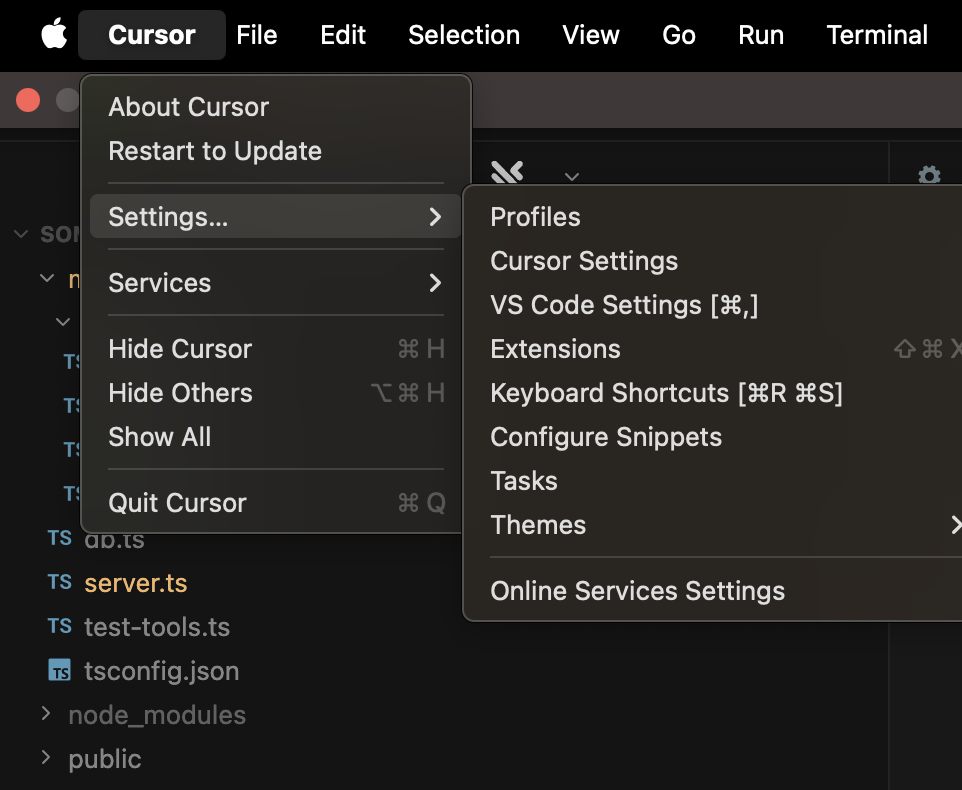Open the Terminal menu
The width and height of the screenshot is (962, 790).
coord(877,34)
